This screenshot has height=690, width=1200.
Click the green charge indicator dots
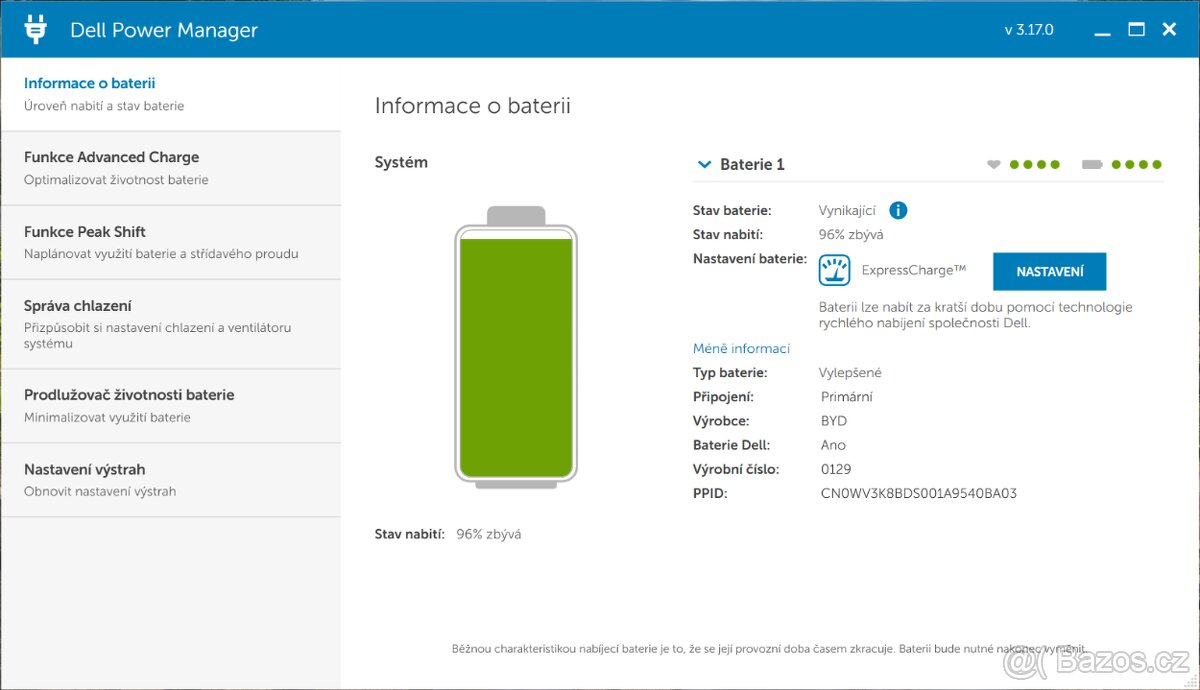(x=1136, y=165)
